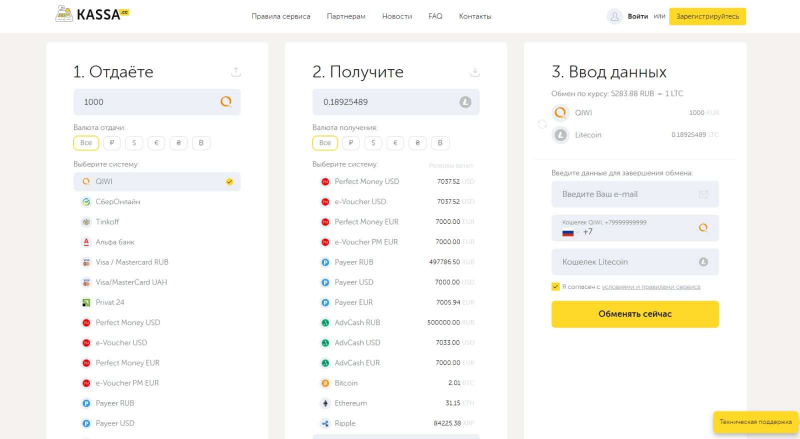Open the Техническая поддержка widget

point(755,422)
